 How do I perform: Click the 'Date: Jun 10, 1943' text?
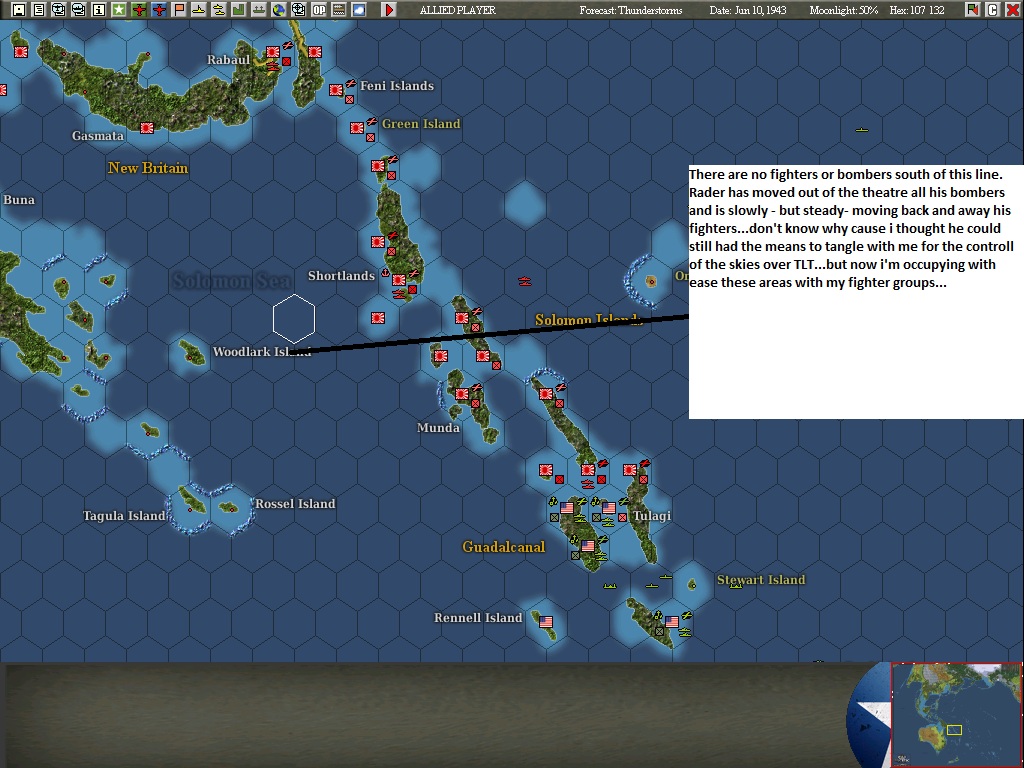[x=748, y=10]
